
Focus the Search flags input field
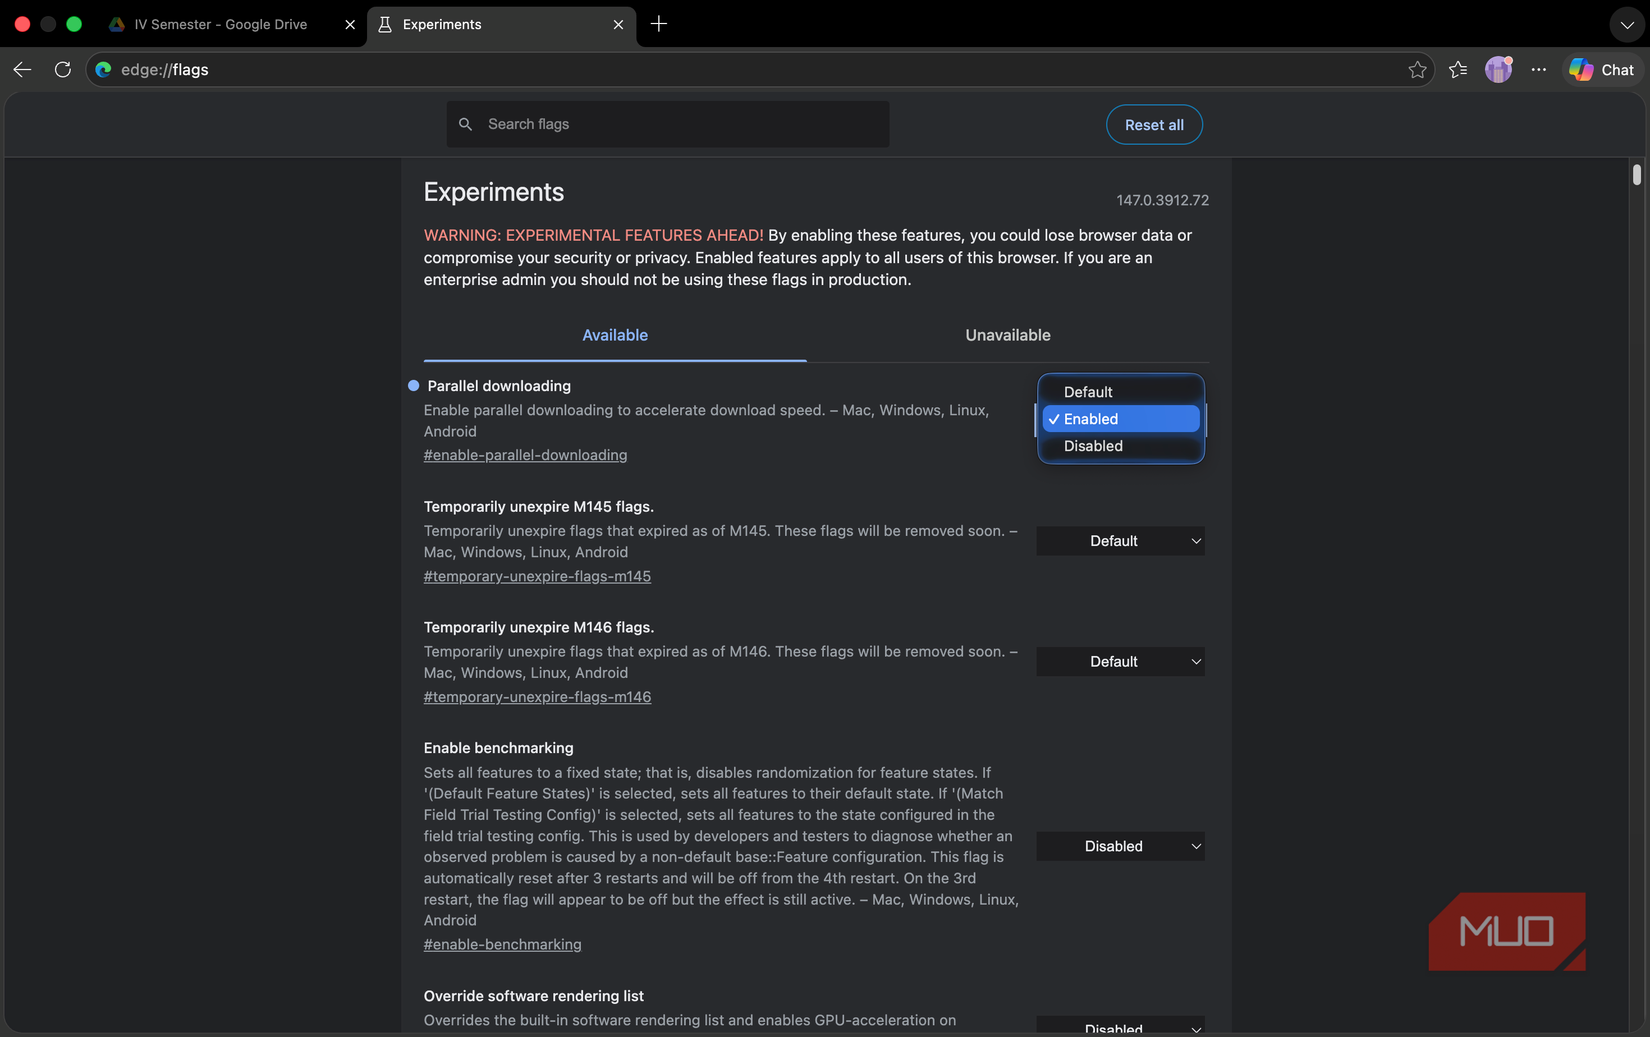pos(668,124)
